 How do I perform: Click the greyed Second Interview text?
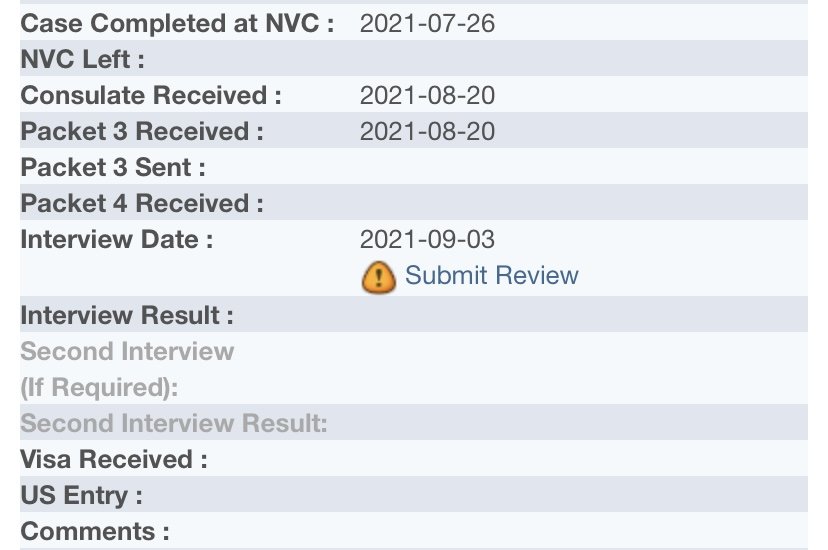point(127,351)
